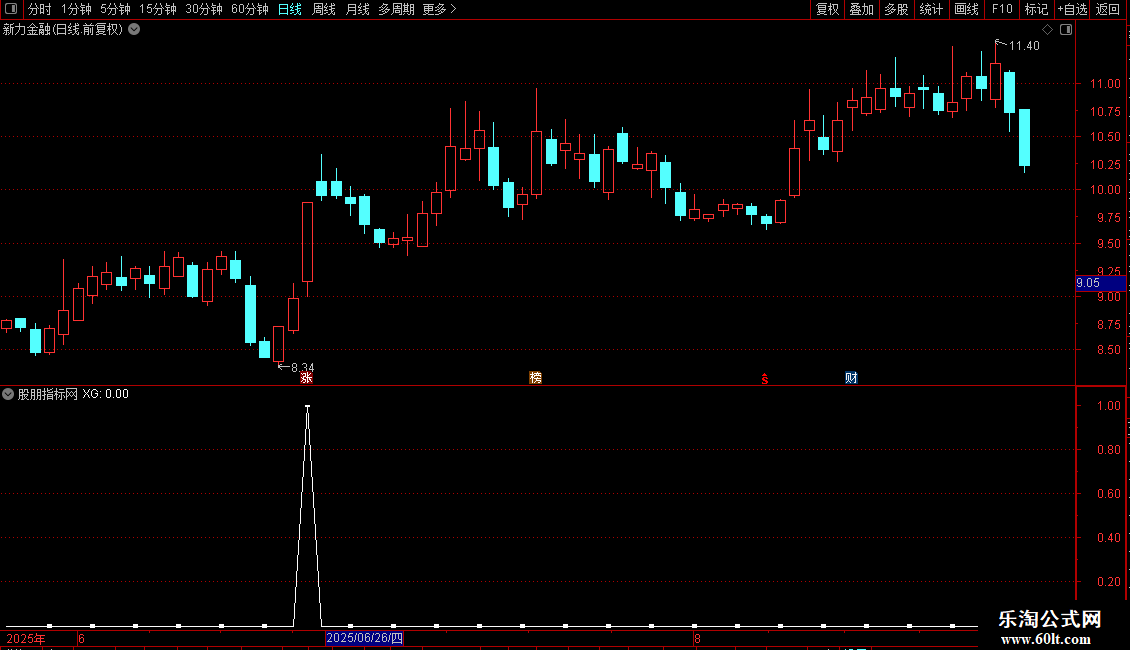This screenshot has height=650, width=1130.
Task: Expand the 更多 period options
Action: 440,9
